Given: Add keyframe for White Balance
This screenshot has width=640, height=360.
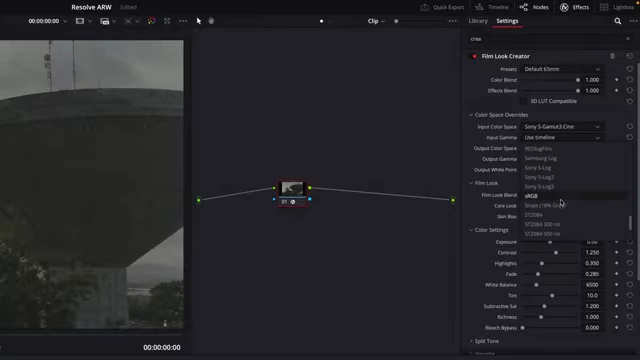Looking at the screenshot, I should pyautogui.click(x=616, y=284).
